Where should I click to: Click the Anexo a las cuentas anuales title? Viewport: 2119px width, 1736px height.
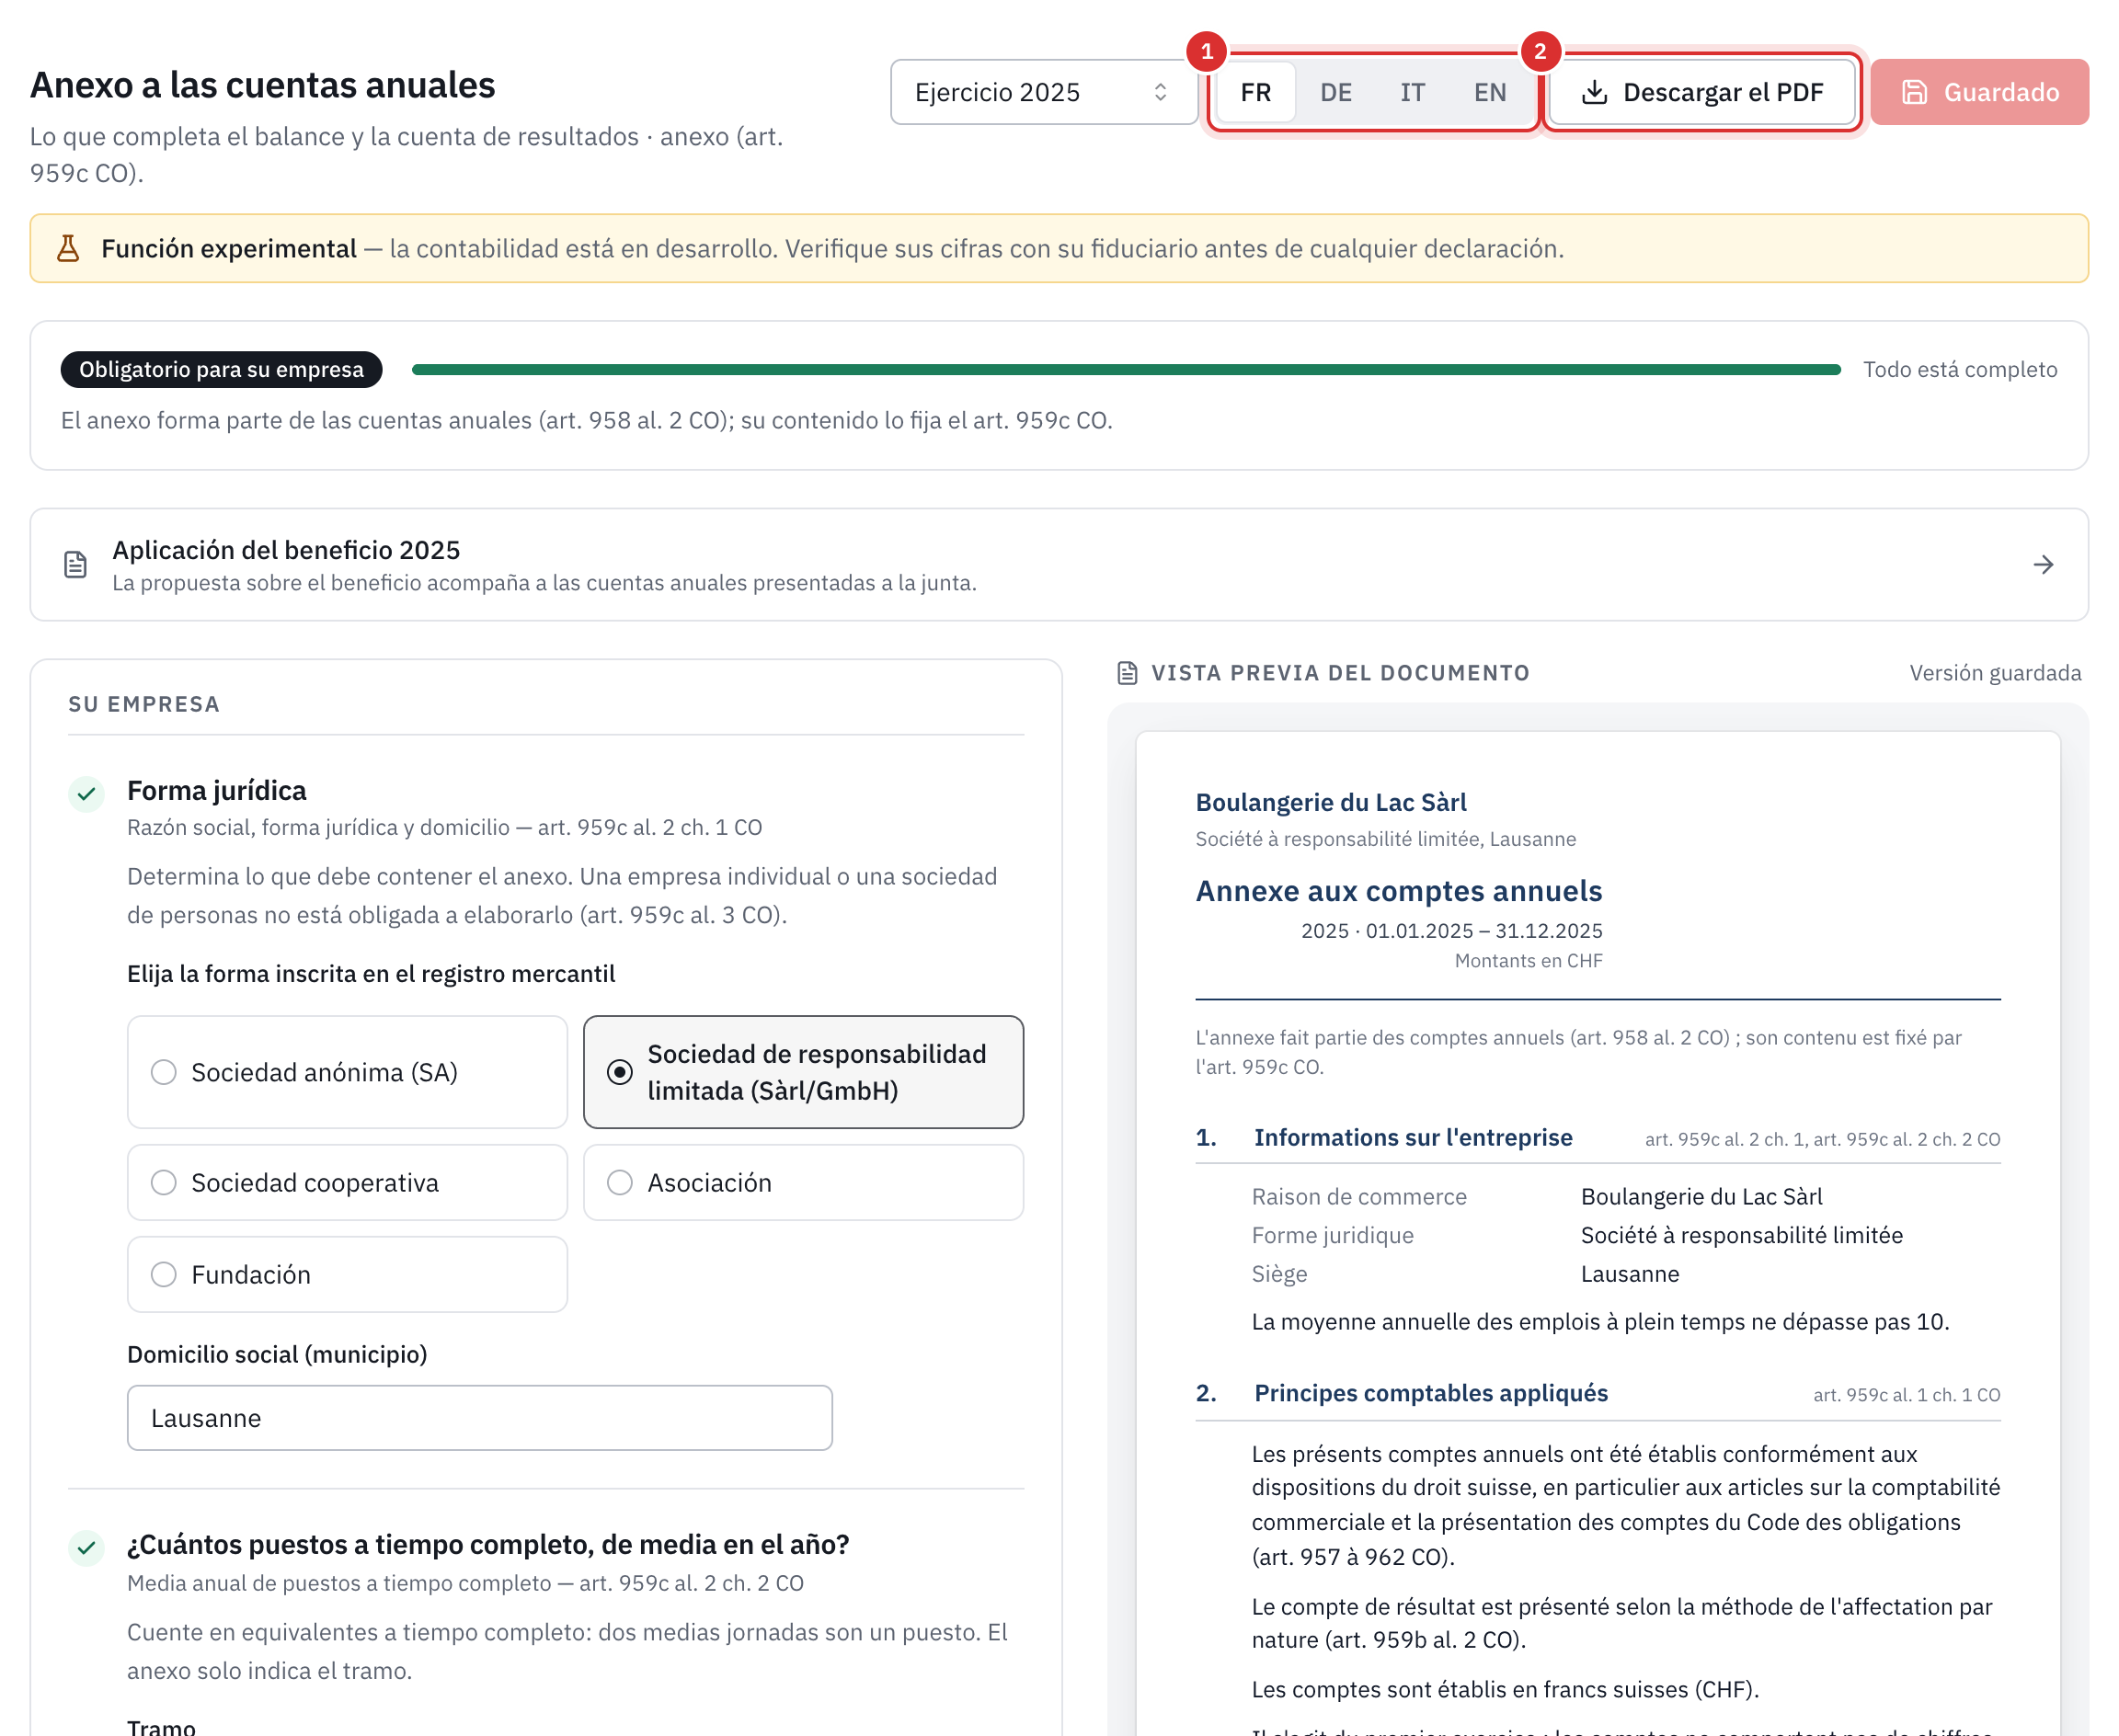click(263, 86)
